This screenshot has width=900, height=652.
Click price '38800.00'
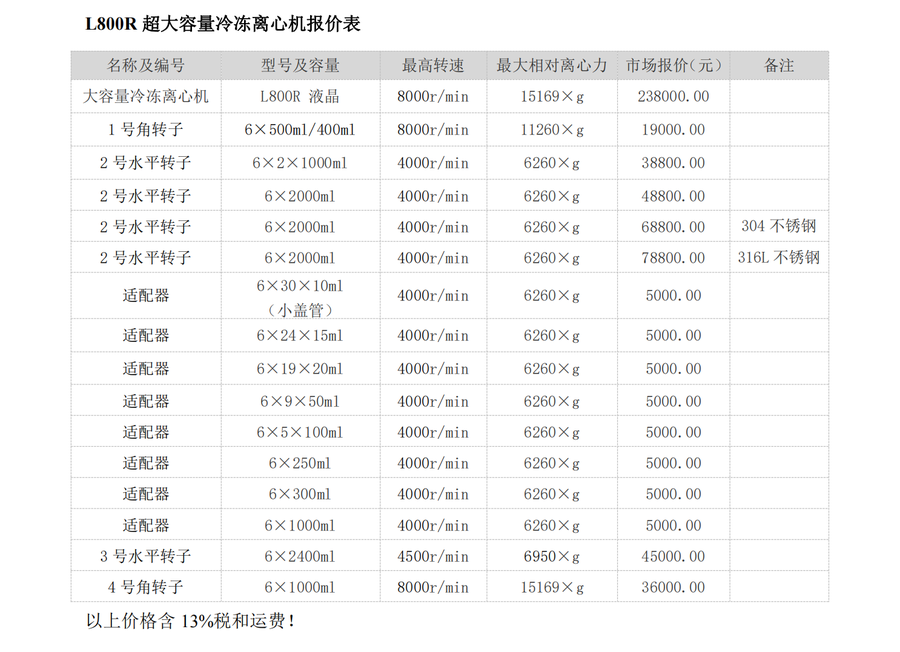coord(673,163)
